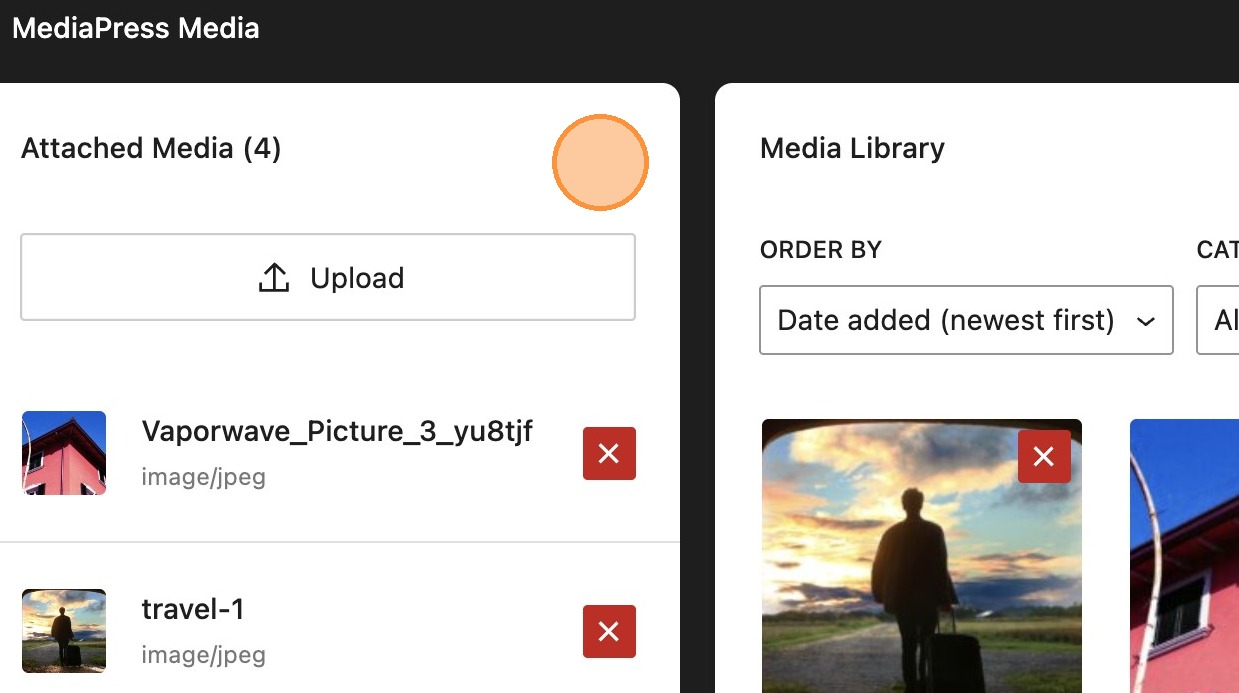
Task: Click the cut-off CAT label
Action: click(1217, 249)
